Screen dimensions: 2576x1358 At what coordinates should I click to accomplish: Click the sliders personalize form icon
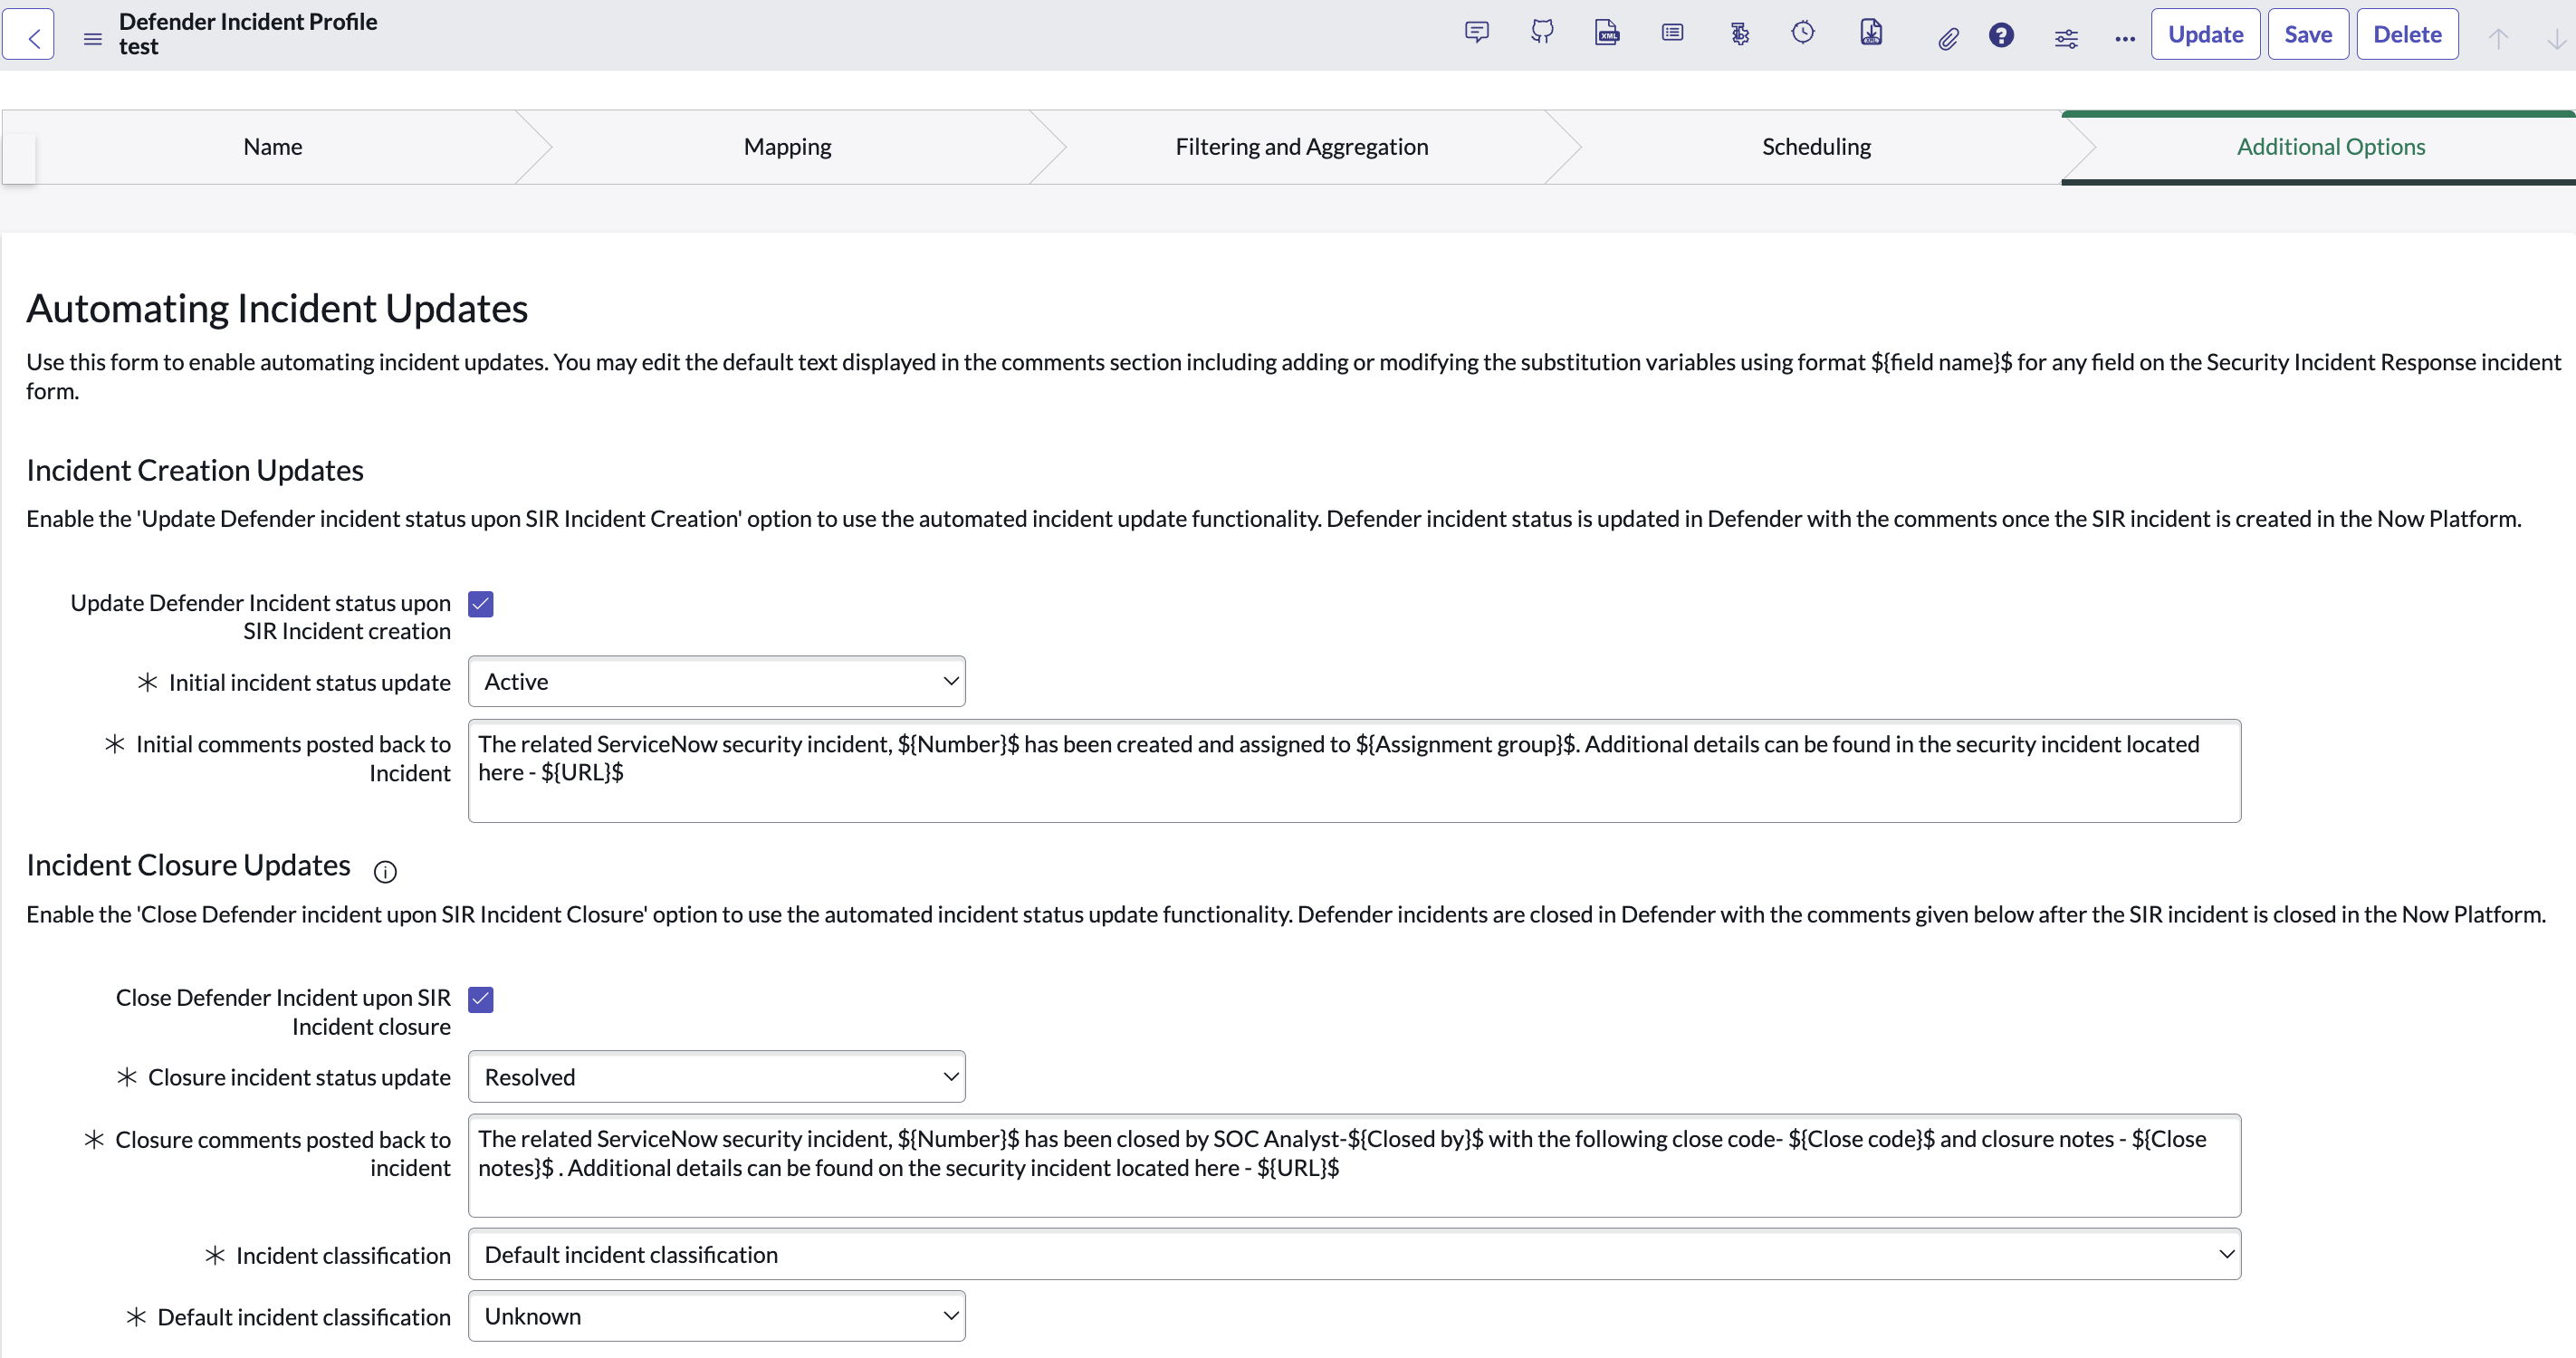(x=2066, y=39)
